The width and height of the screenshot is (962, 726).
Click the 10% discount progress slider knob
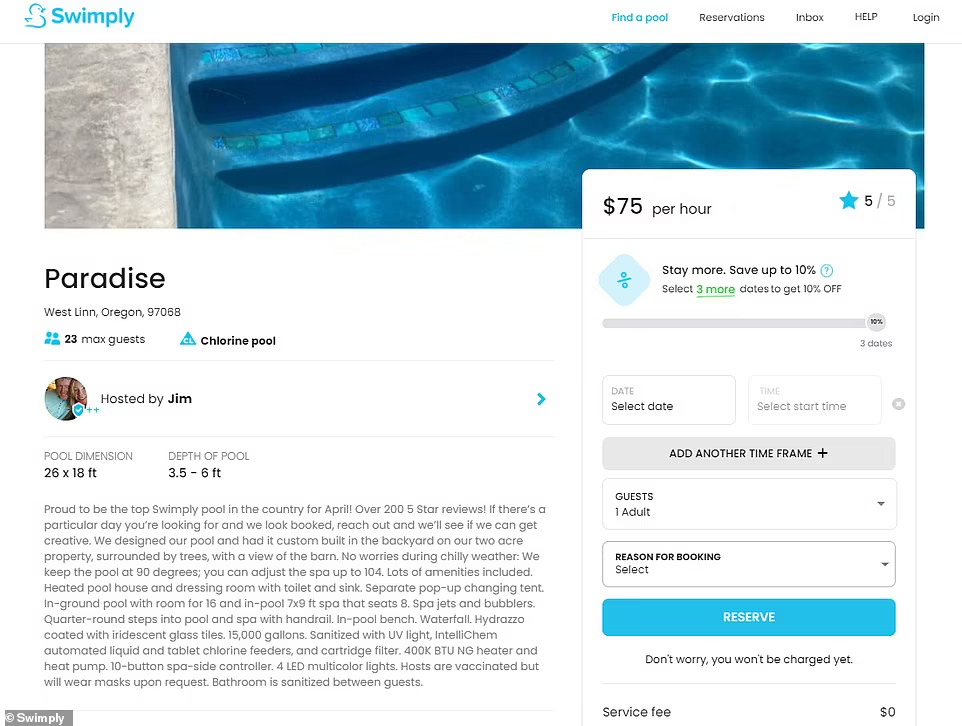click(876, 322)
